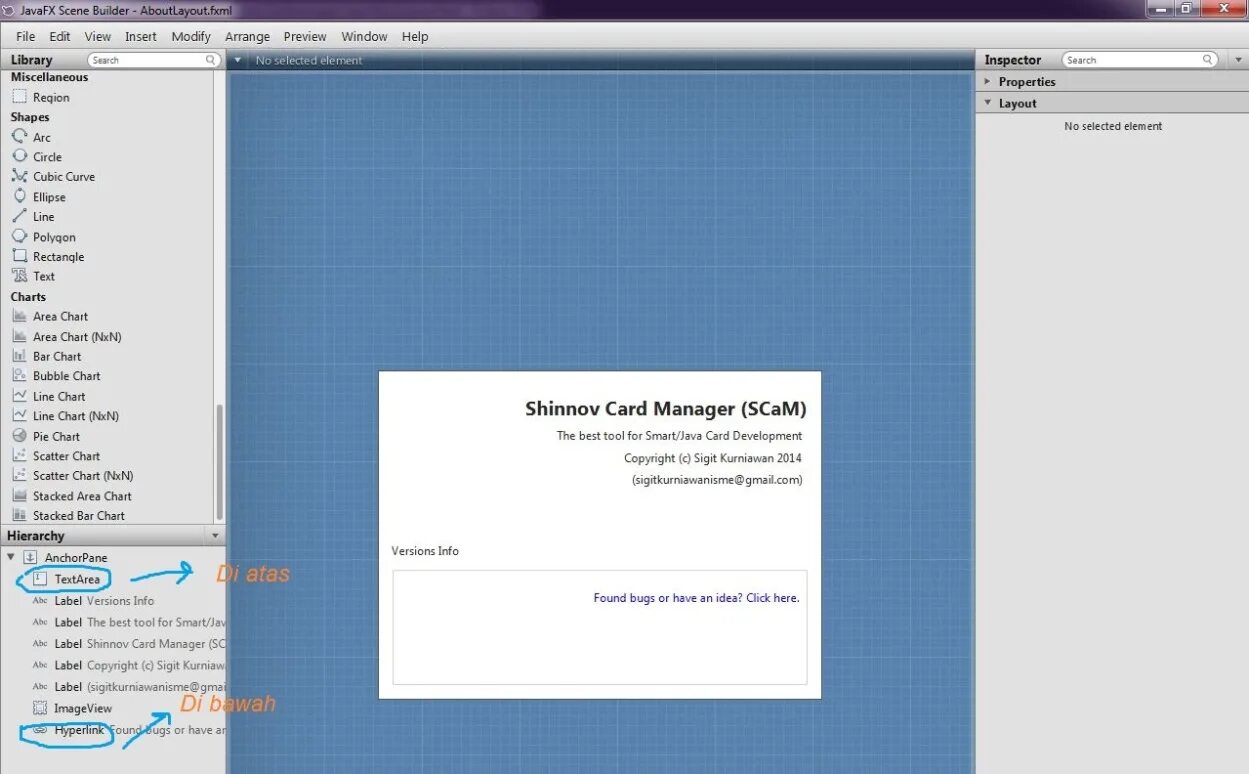The height and width of the screenshot is (774, 1249).
Task: Click the TextArea icon in Hierarchy
Action: point(40,579)
